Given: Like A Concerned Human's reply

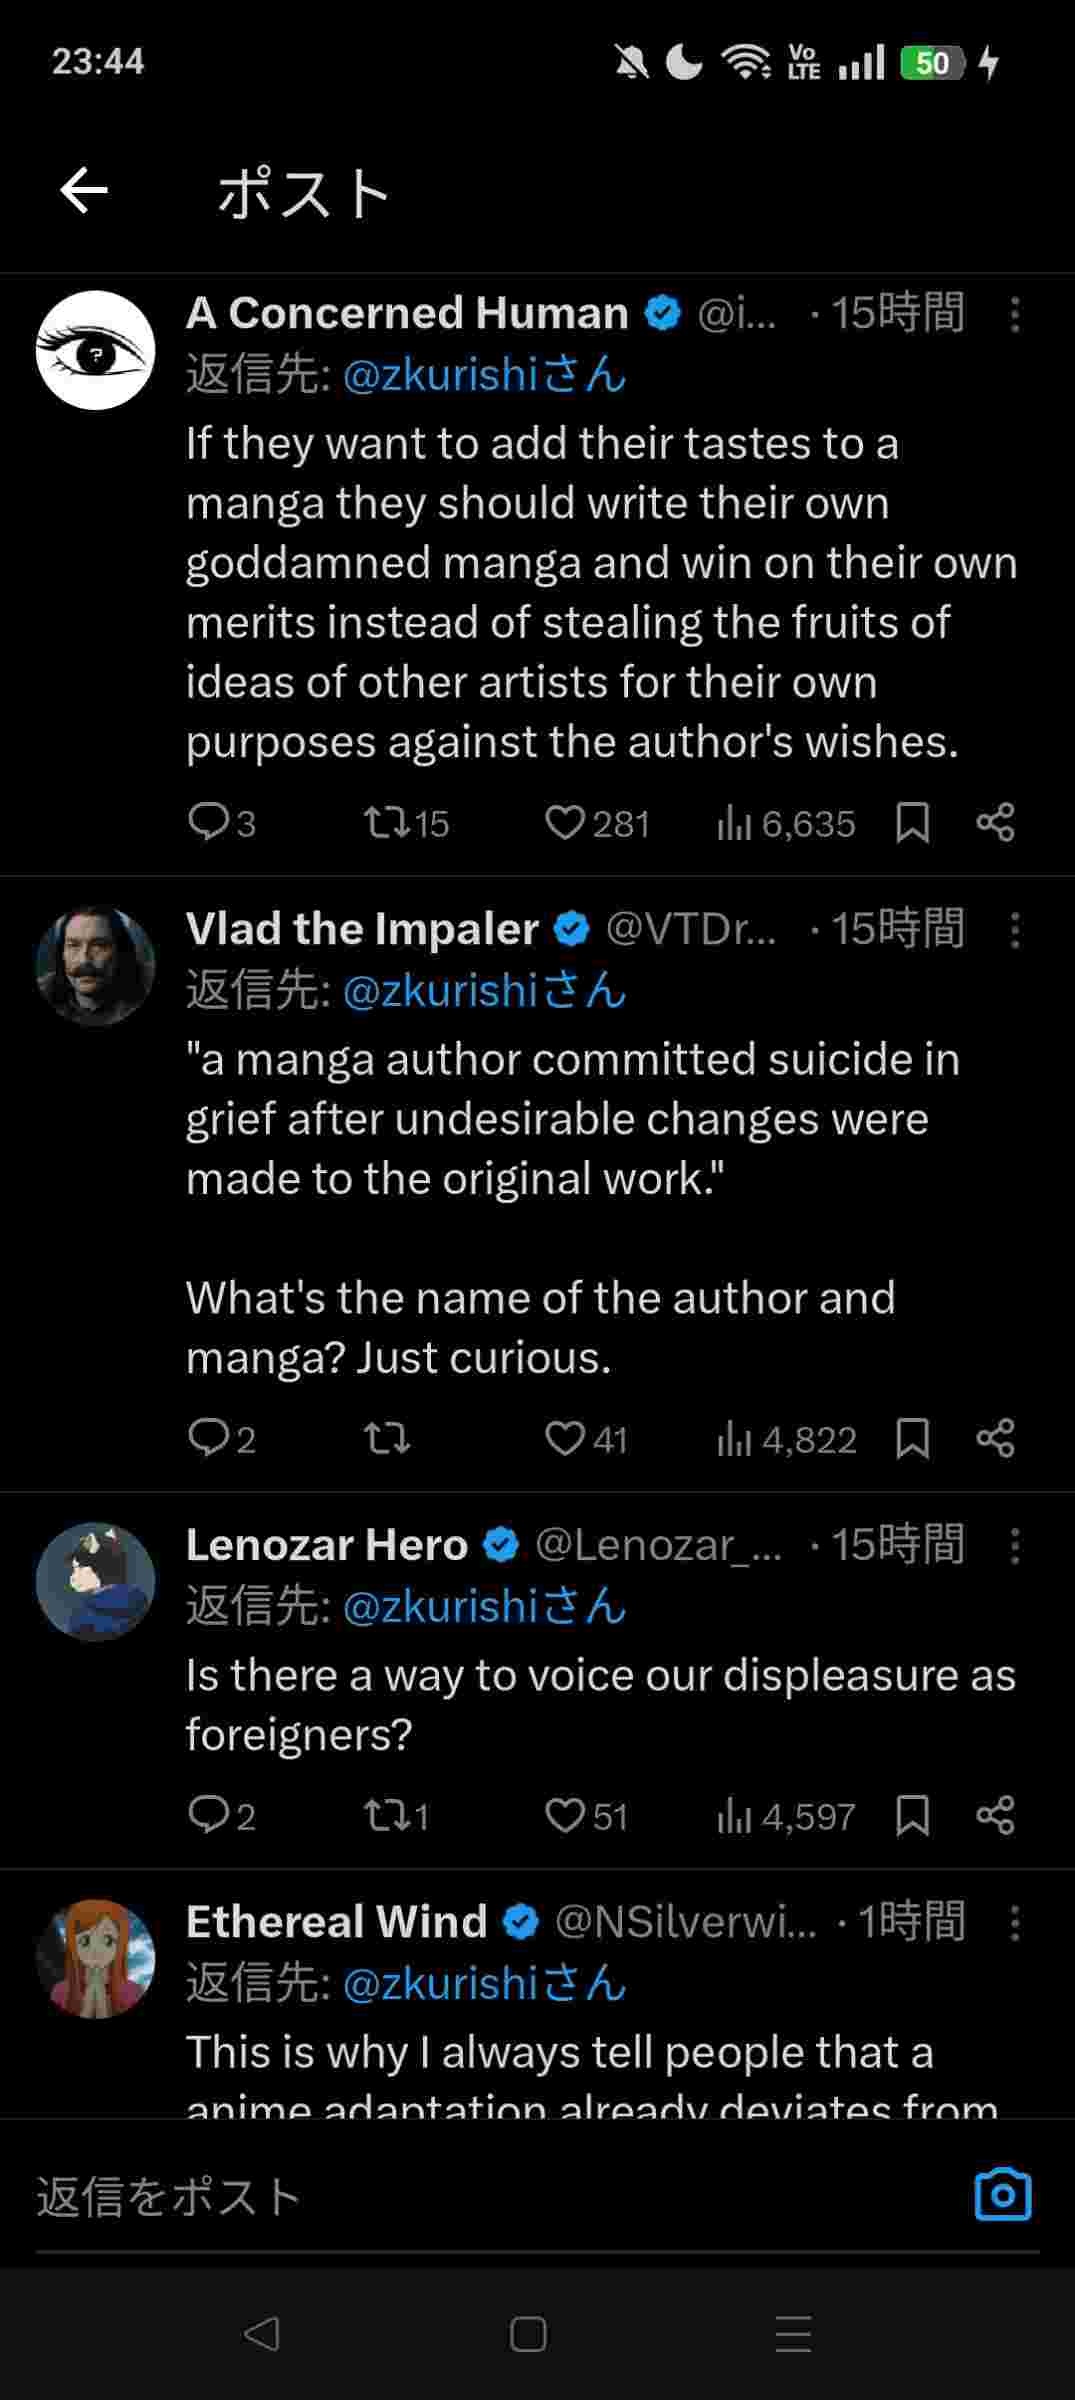Looking at the screenshot, I should pyautogui.click(x=565, y=823).
